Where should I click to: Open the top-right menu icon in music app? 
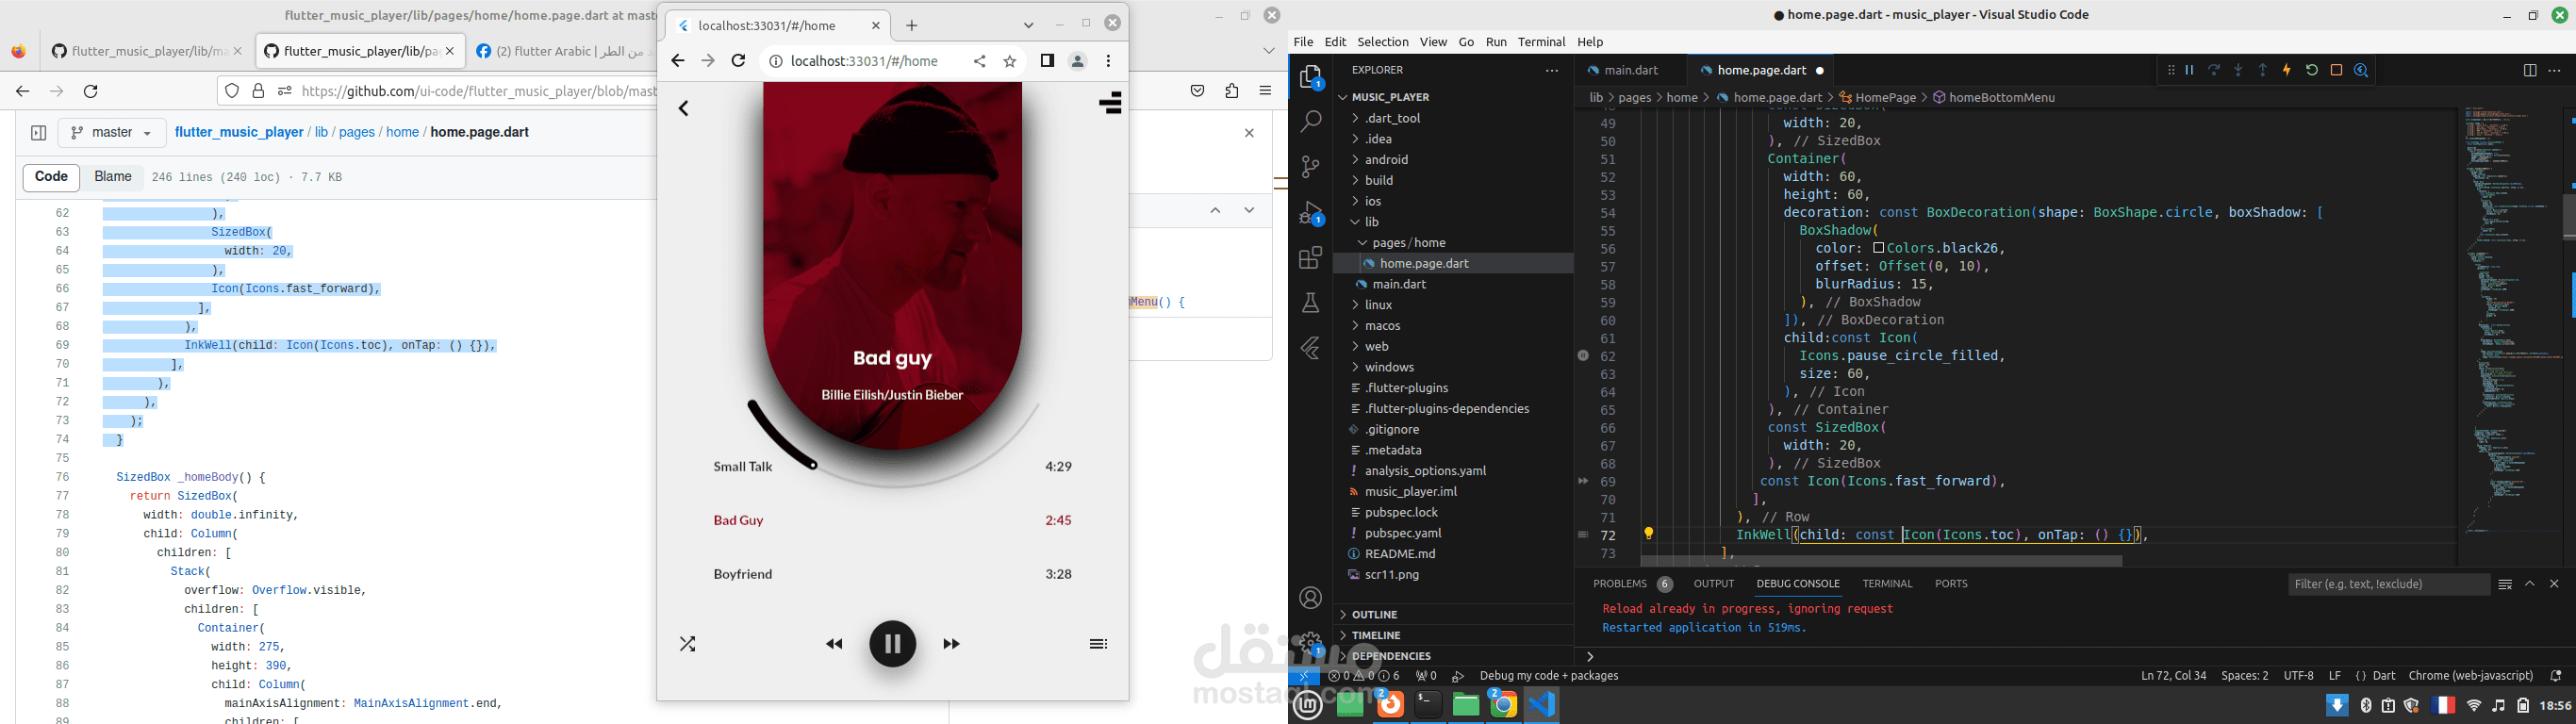pos(1110,103)
